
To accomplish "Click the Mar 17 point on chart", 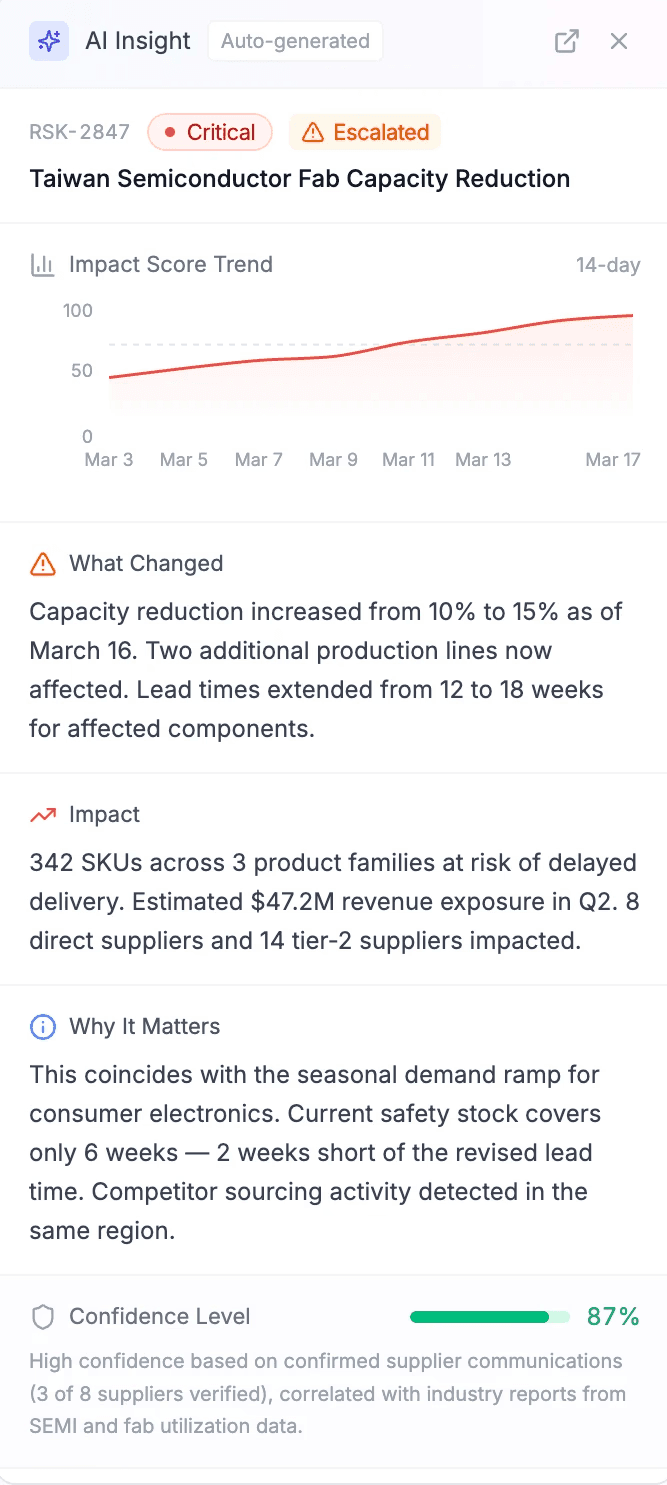I will click(x=632, y=316).
